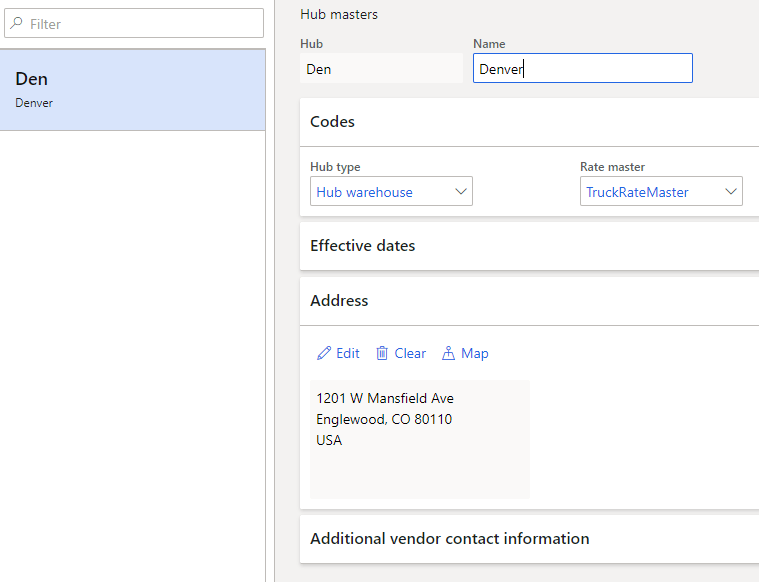Click the Edit address text button

coord(348,353)
